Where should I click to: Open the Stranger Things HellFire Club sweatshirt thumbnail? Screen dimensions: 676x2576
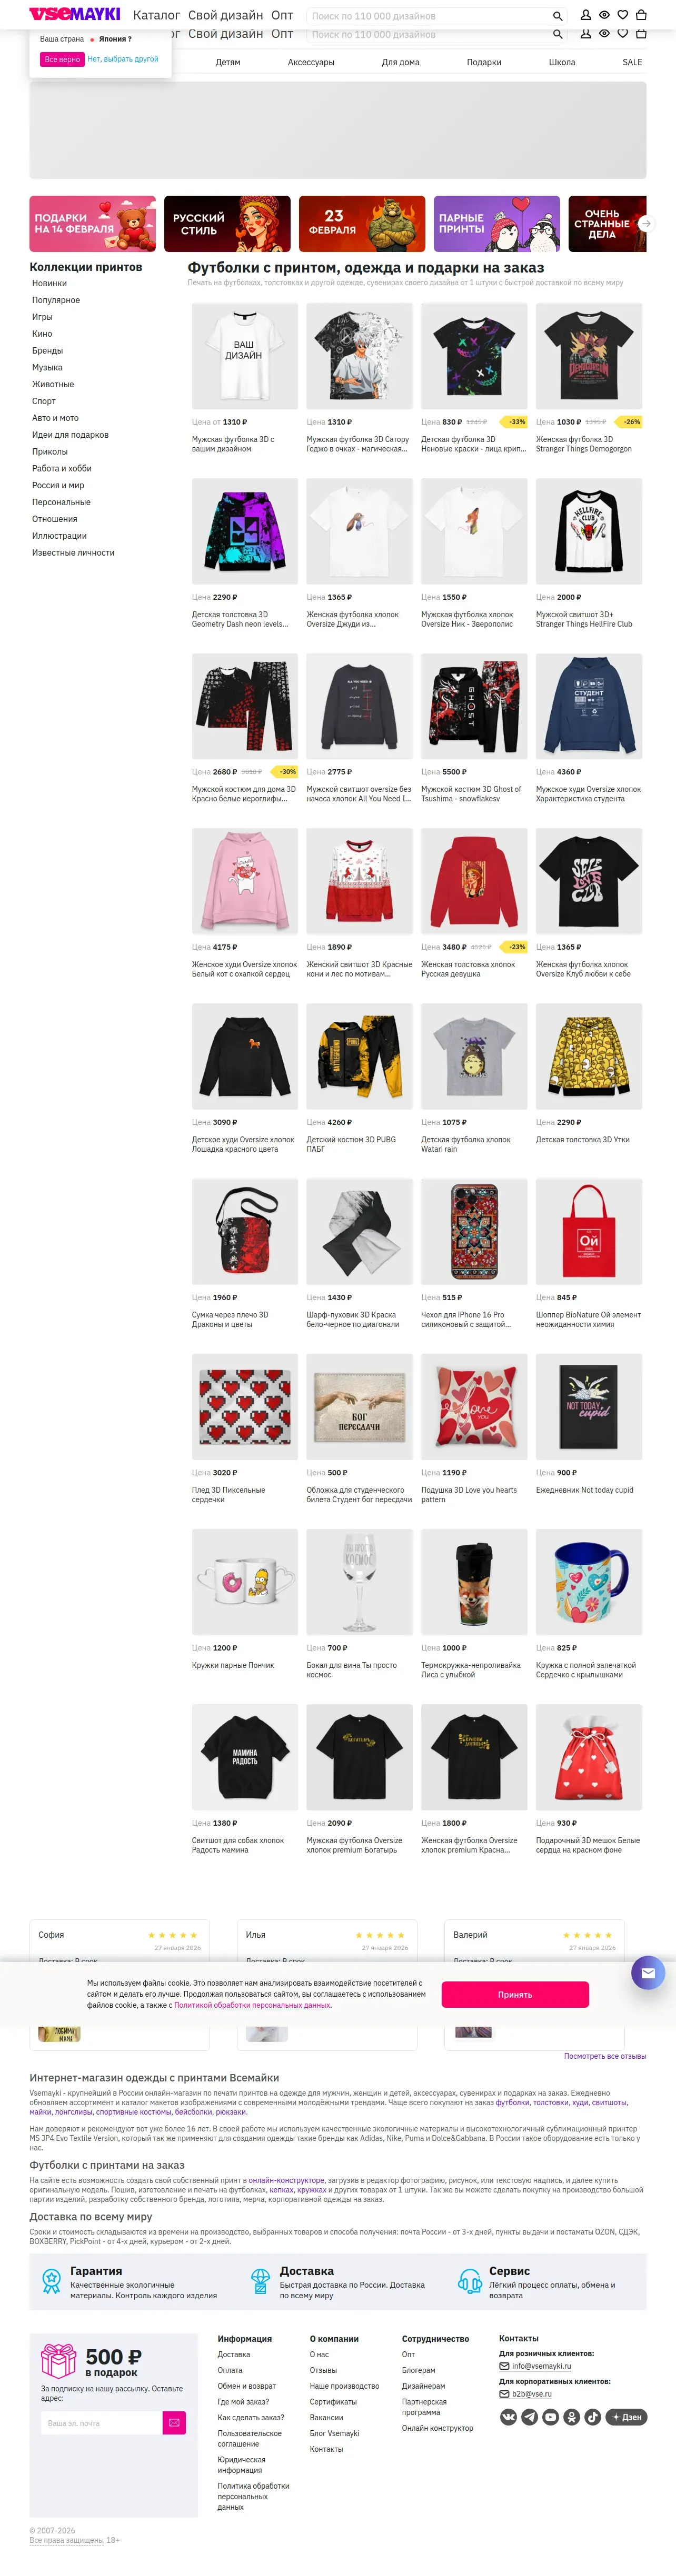(x=589, y=531)
